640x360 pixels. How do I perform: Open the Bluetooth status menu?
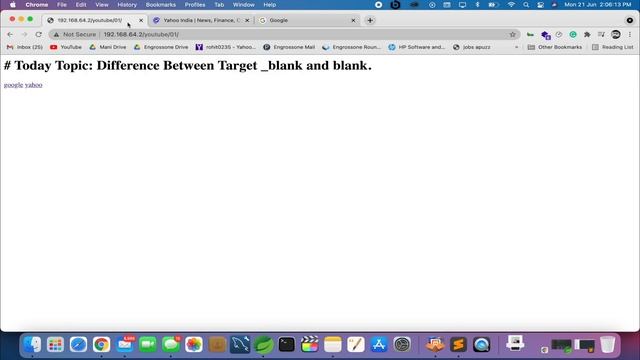coord(477,5)
